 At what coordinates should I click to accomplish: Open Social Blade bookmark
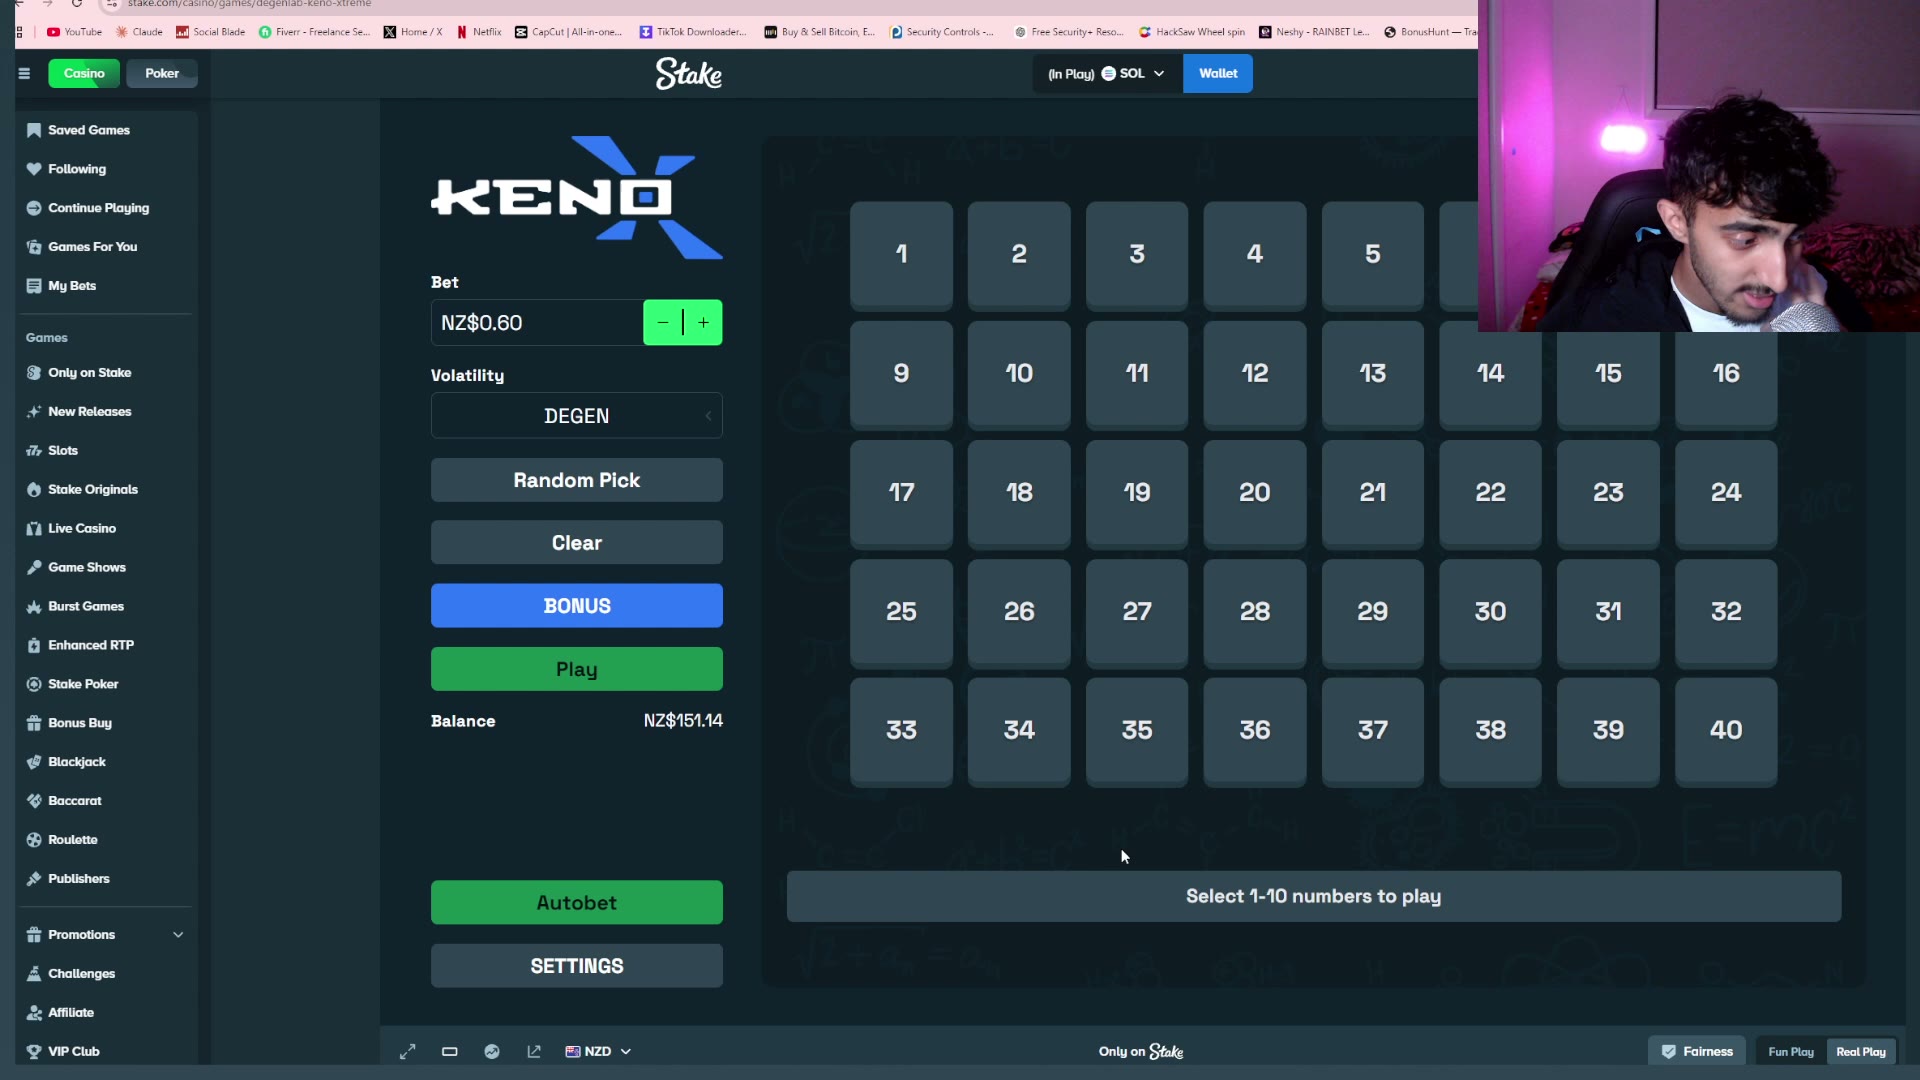pyautogui.click(x=211, y=32)
